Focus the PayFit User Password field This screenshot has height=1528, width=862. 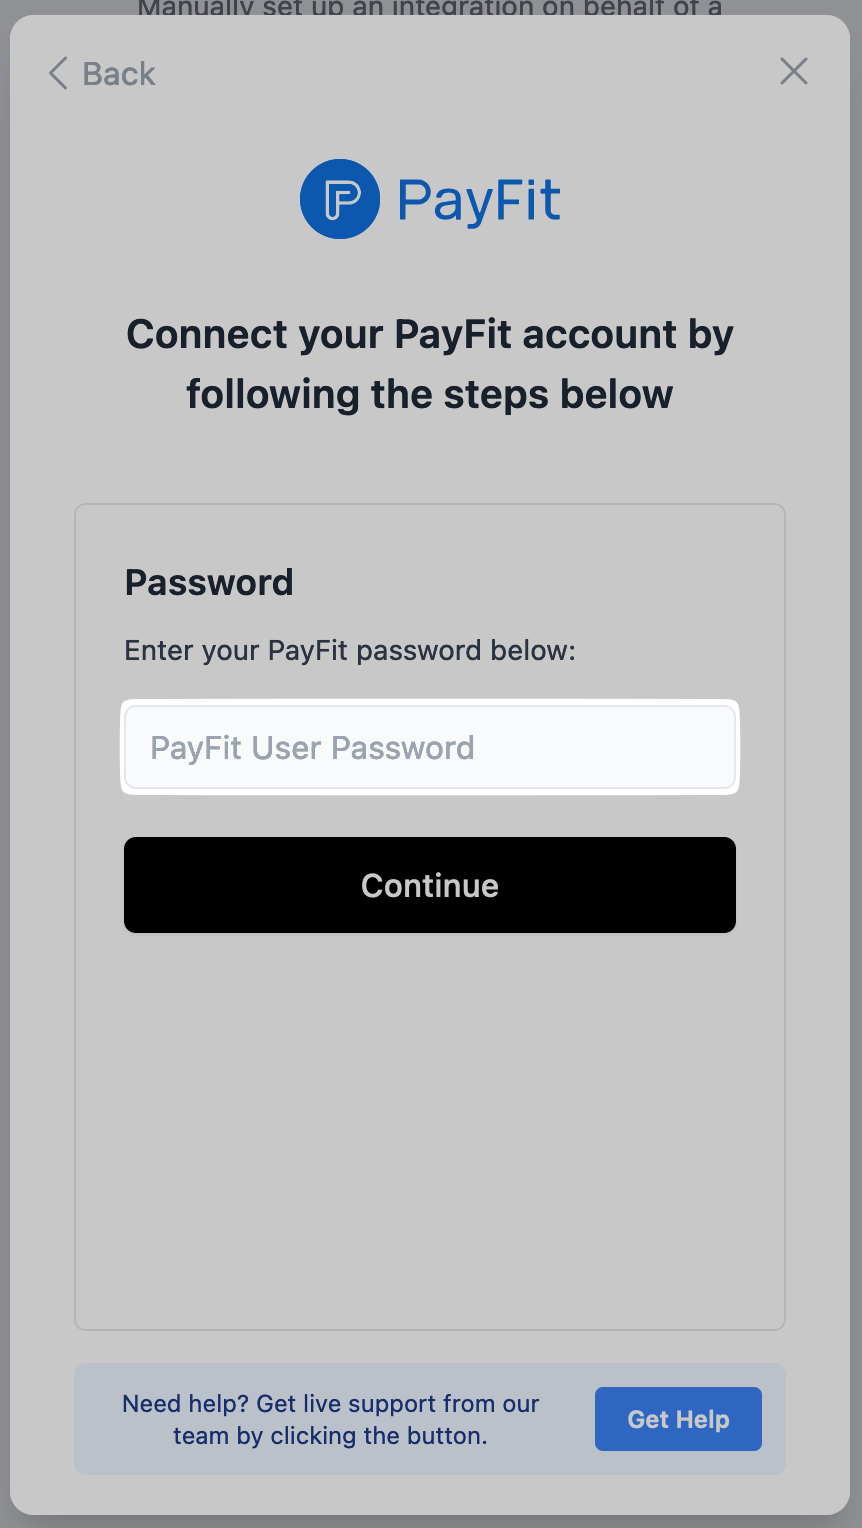point(430,748)
